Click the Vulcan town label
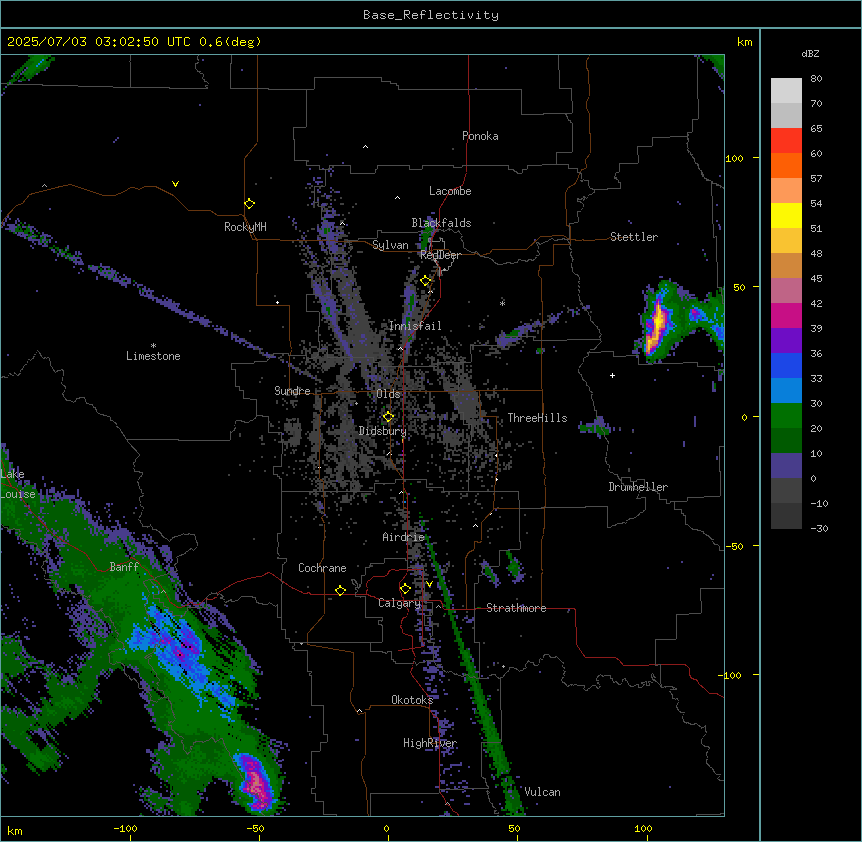The height and width of the screenshot is (842, 862). pyautogui.click(x=543, y=792)
